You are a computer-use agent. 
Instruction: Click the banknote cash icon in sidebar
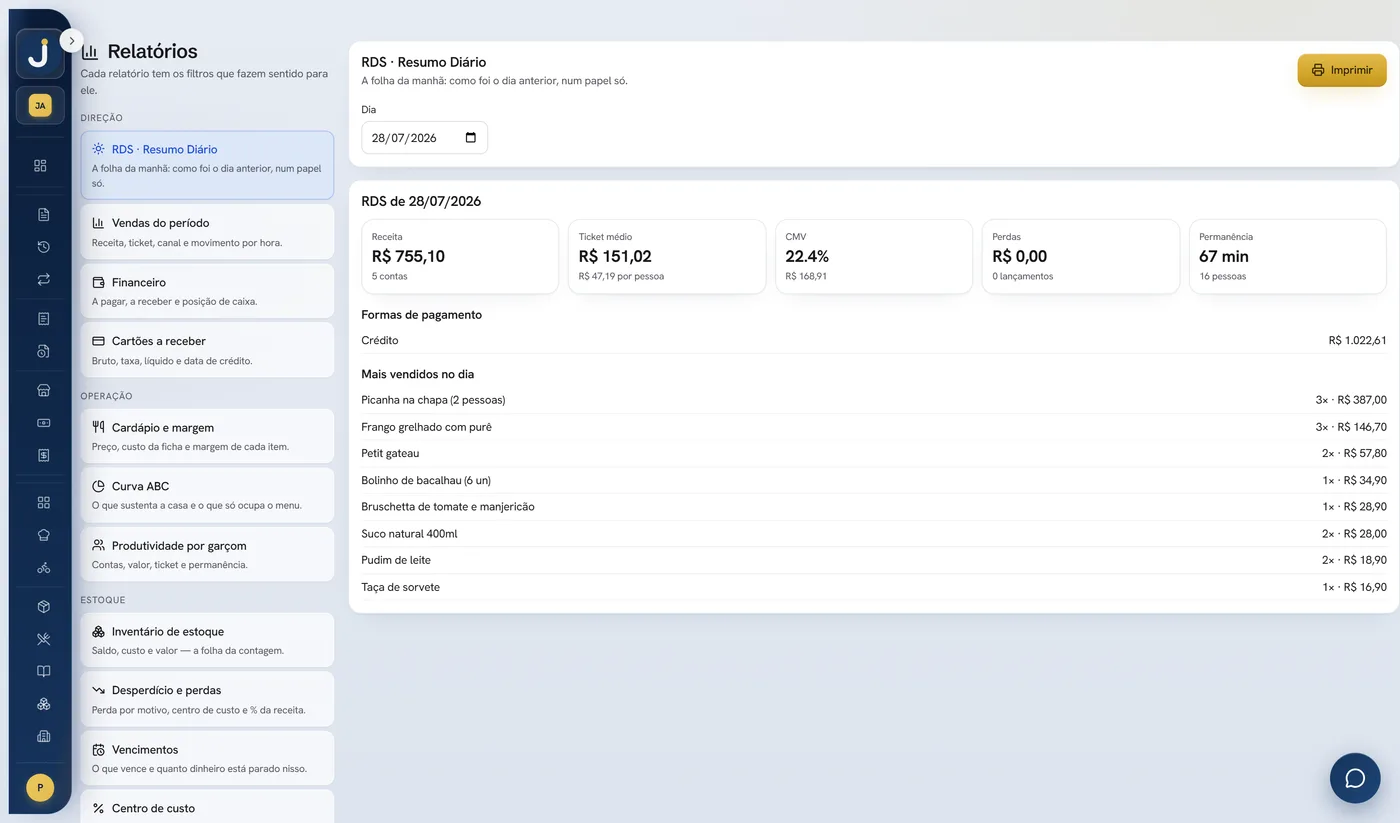pos(43,423)
